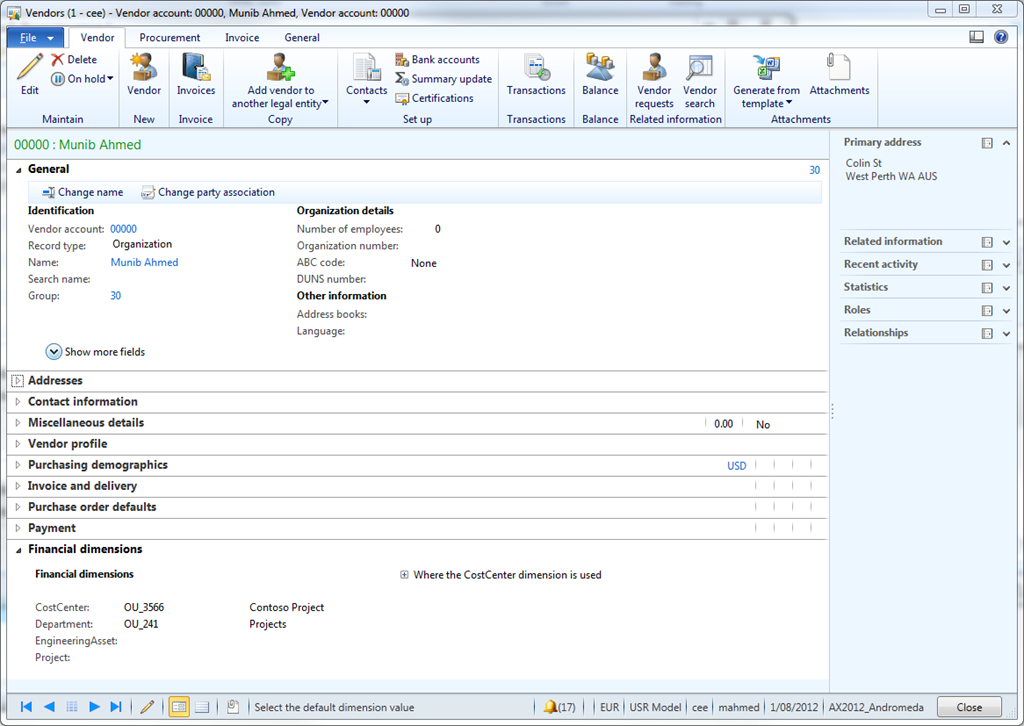This screenshot has height=726, width=1024.
Task: Expand Contact information section
Action: click(x=18, y=402)
